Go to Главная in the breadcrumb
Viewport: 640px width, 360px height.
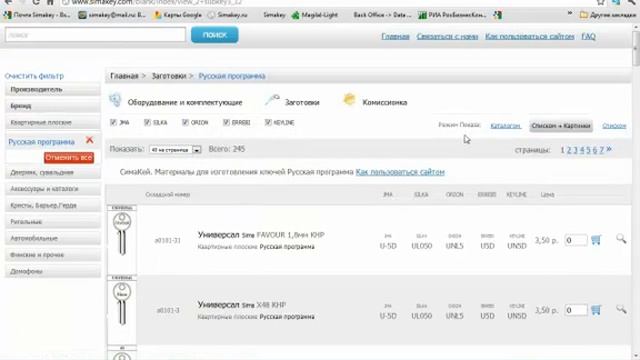pos(124,76)
